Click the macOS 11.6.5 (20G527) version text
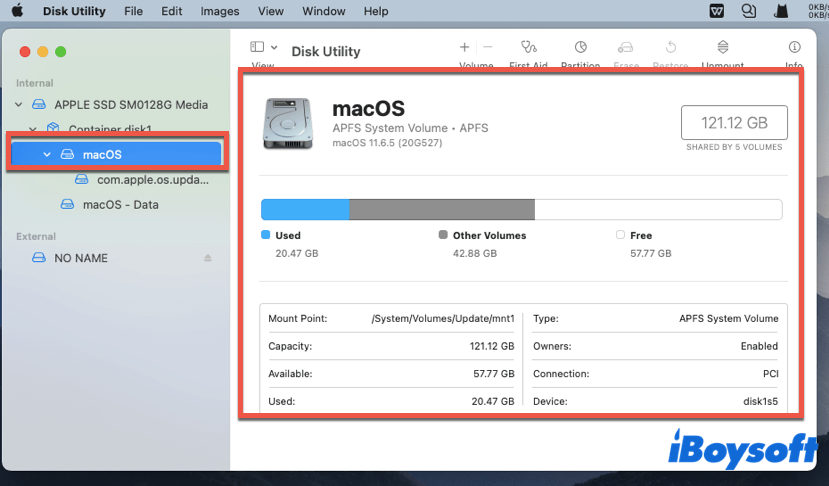 387,143
